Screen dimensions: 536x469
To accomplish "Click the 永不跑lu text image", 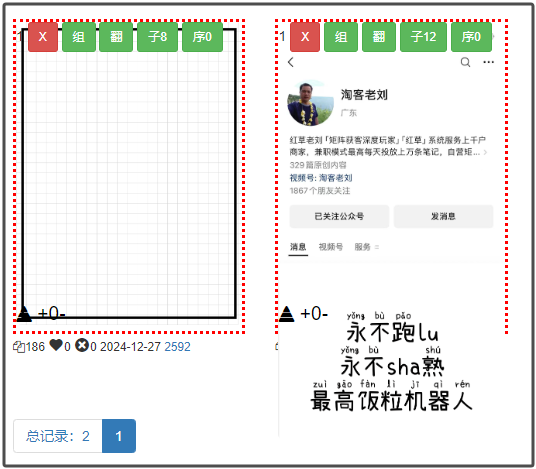I will tap(392, 327).
